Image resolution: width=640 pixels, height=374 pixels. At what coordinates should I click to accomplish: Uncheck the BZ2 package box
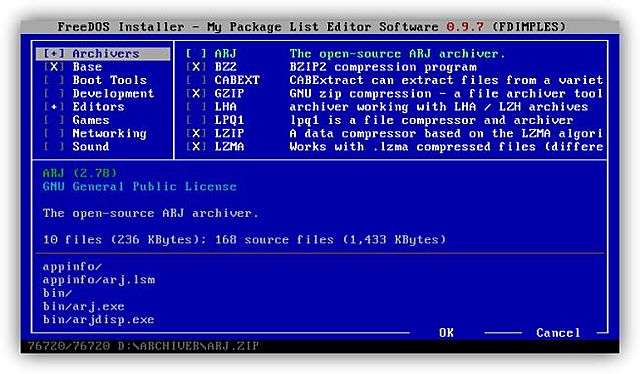pyautogui.click(x=196, y=67)
